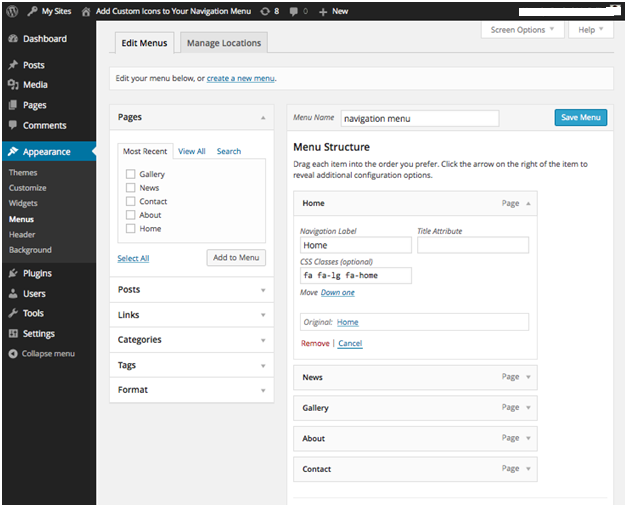Image resolution: width=625 pixels, height=507 pixels.
Task: Click the Move Down one link
Action: [x=338, y=293]
